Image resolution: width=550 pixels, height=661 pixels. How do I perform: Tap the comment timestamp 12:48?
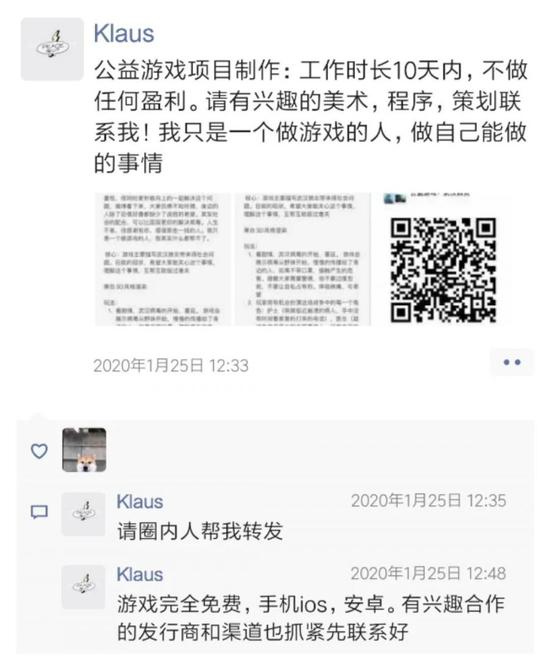[x=429, y=574]
